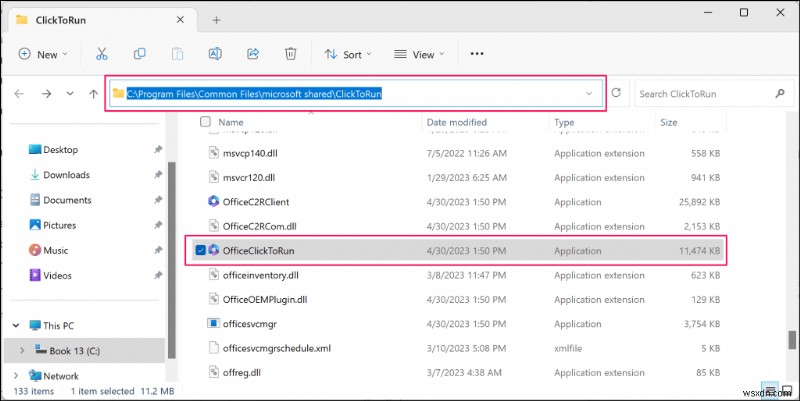Click the folder icon in address bar
This screenshot has width=800, height=401.
[118, 93]
